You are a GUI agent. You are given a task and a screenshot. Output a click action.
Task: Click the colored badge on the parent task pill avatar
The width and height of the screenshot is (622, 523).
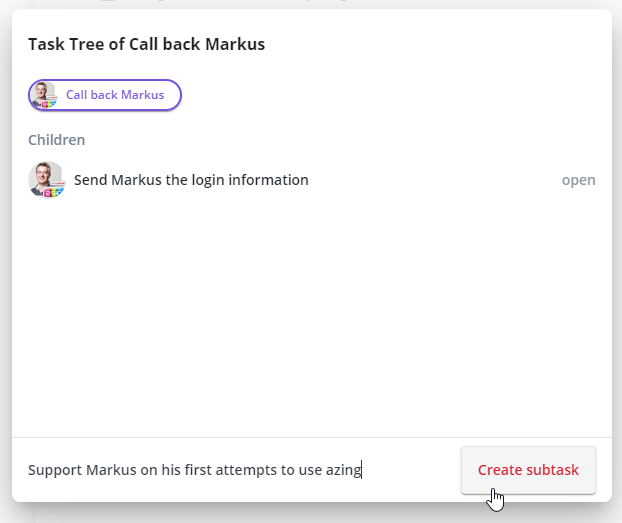pos(50,102)
